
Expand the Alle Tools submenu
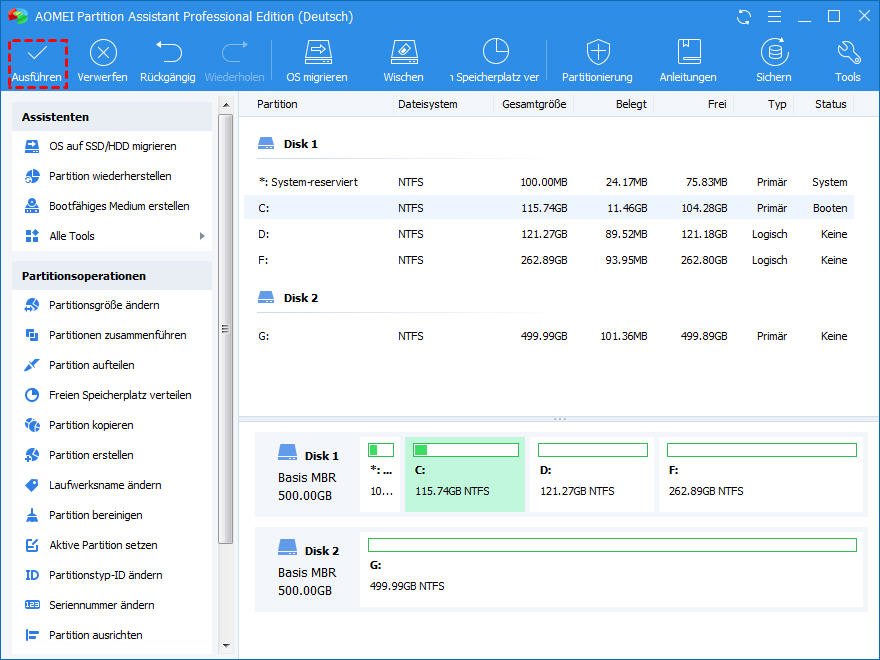click(201, 236)
